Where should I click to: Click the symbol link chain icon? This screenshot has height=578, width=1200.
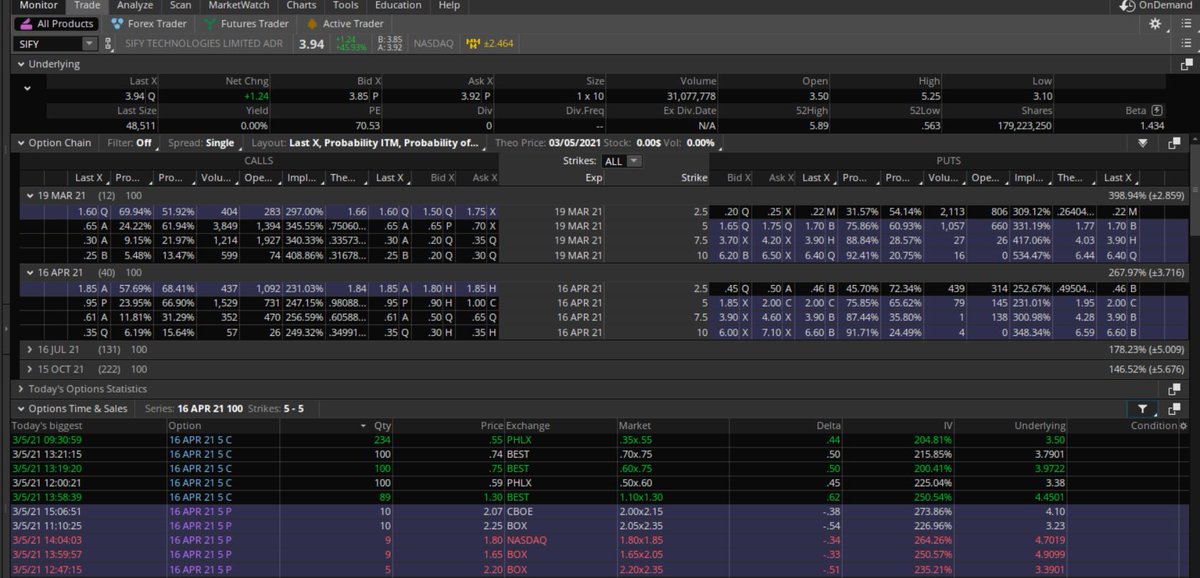click(x=110, y=44)
